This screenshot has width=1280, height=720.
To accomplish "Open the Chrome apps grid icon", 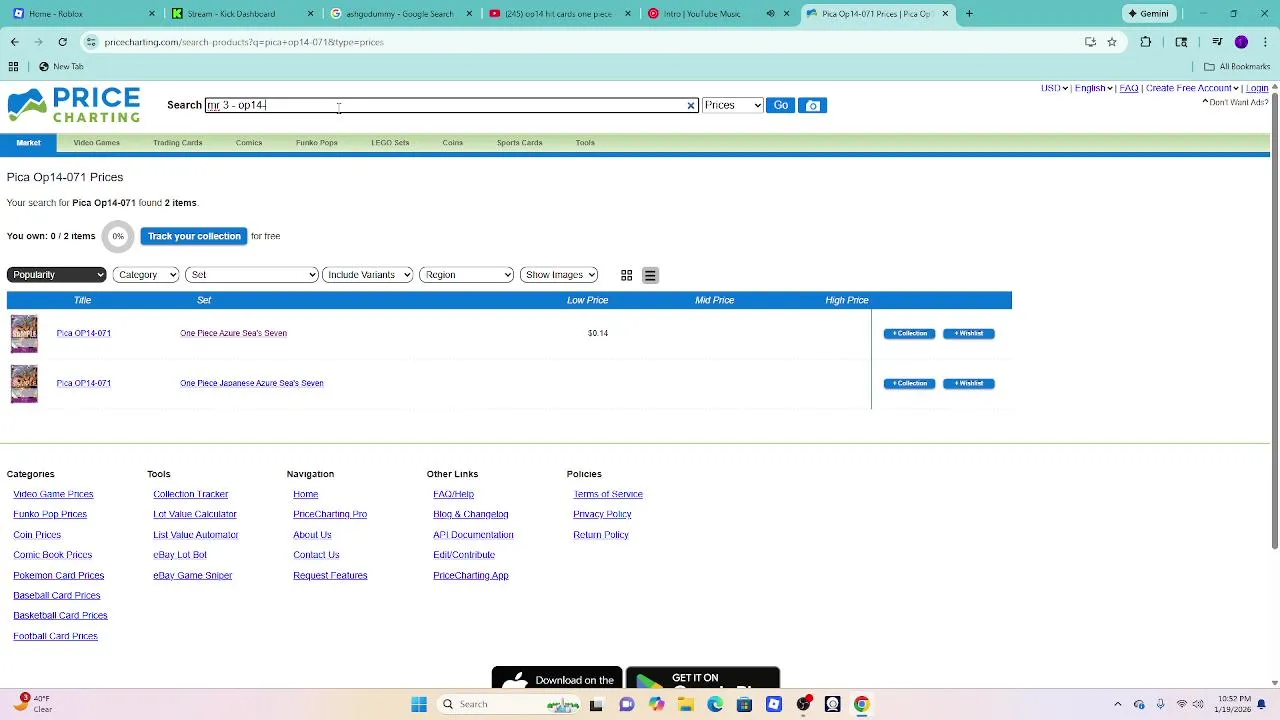I will (13, 66).
